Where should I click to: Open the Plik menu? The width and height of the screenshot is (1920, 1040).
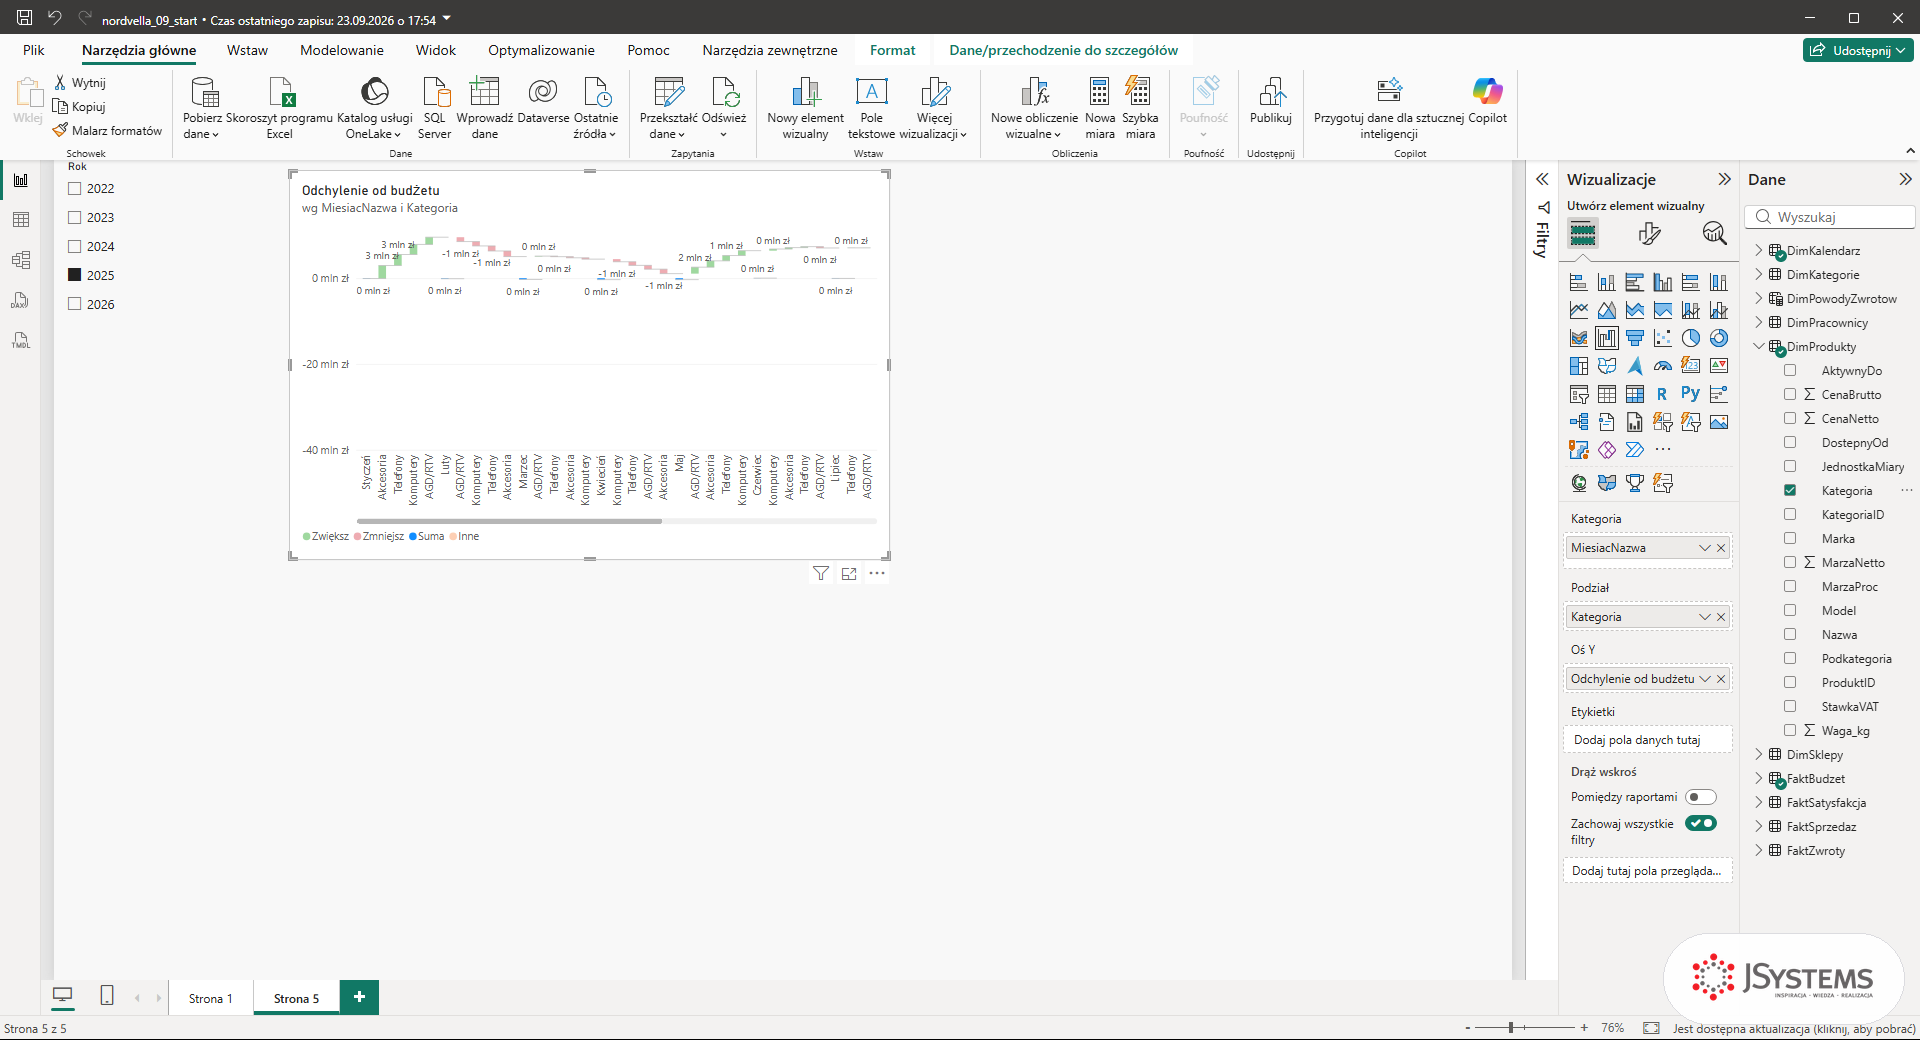click(34, 50)
